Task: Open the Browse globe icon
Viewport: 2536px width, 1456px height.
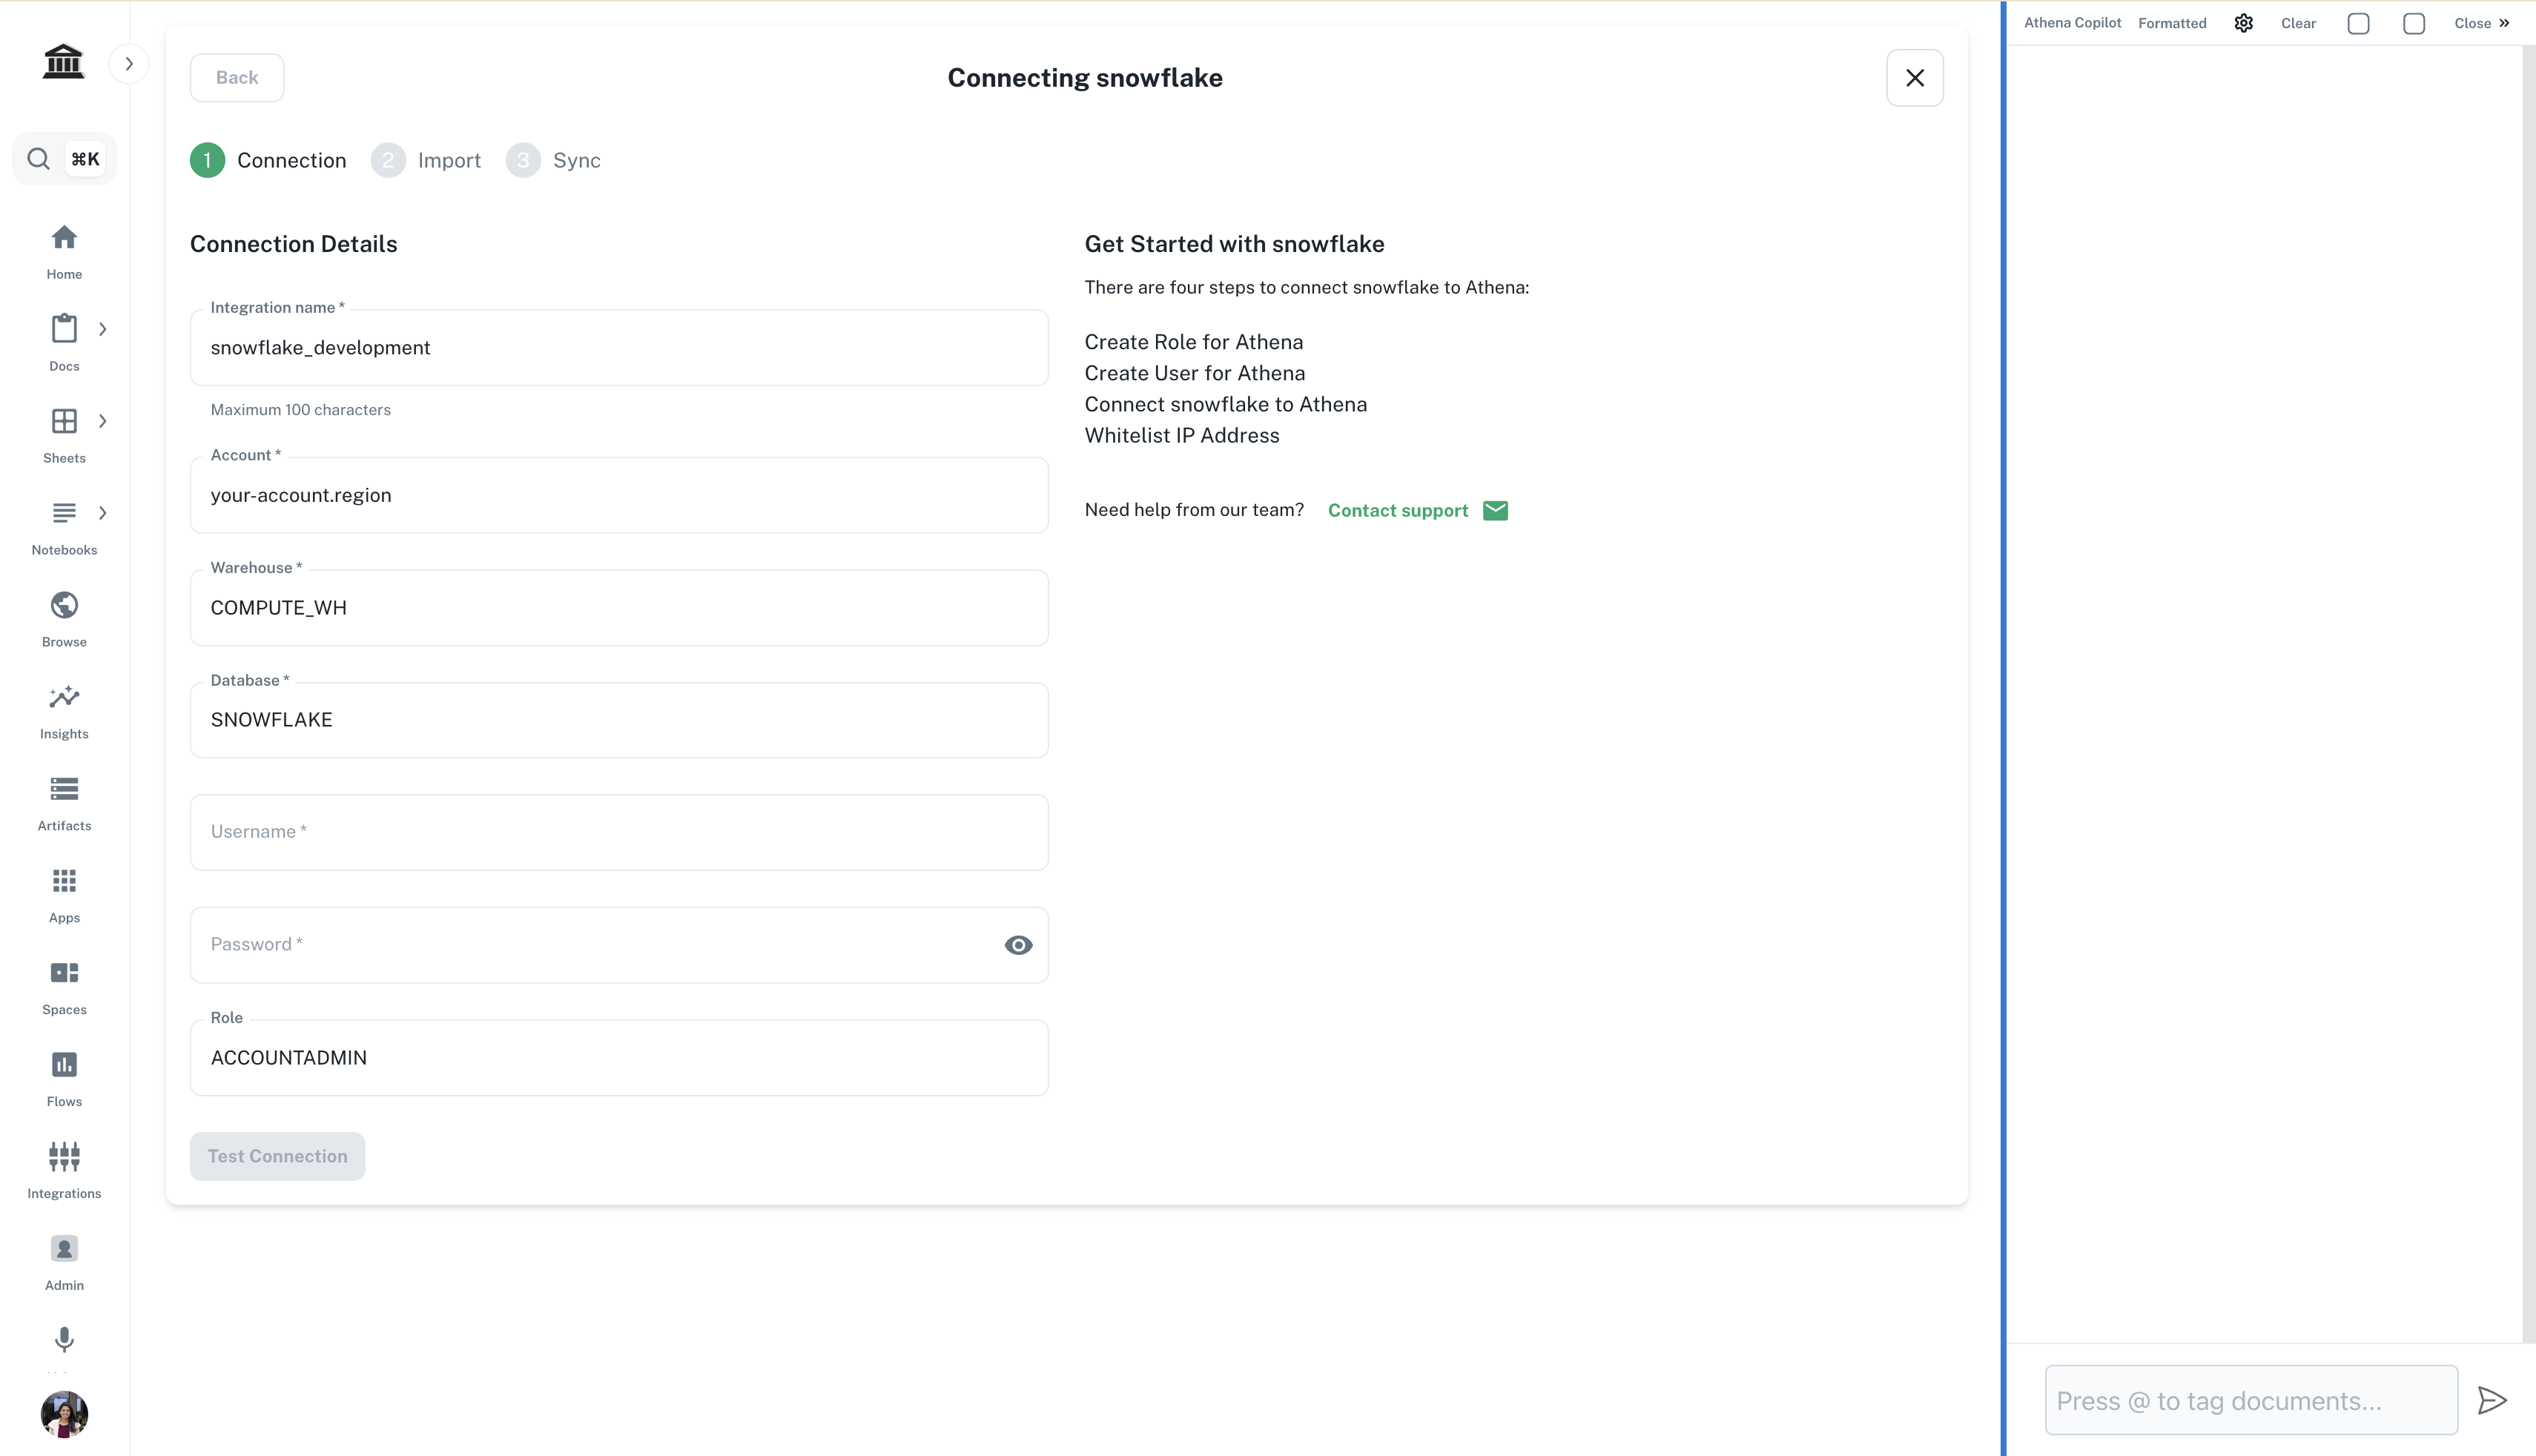Action: pos(64,606)
